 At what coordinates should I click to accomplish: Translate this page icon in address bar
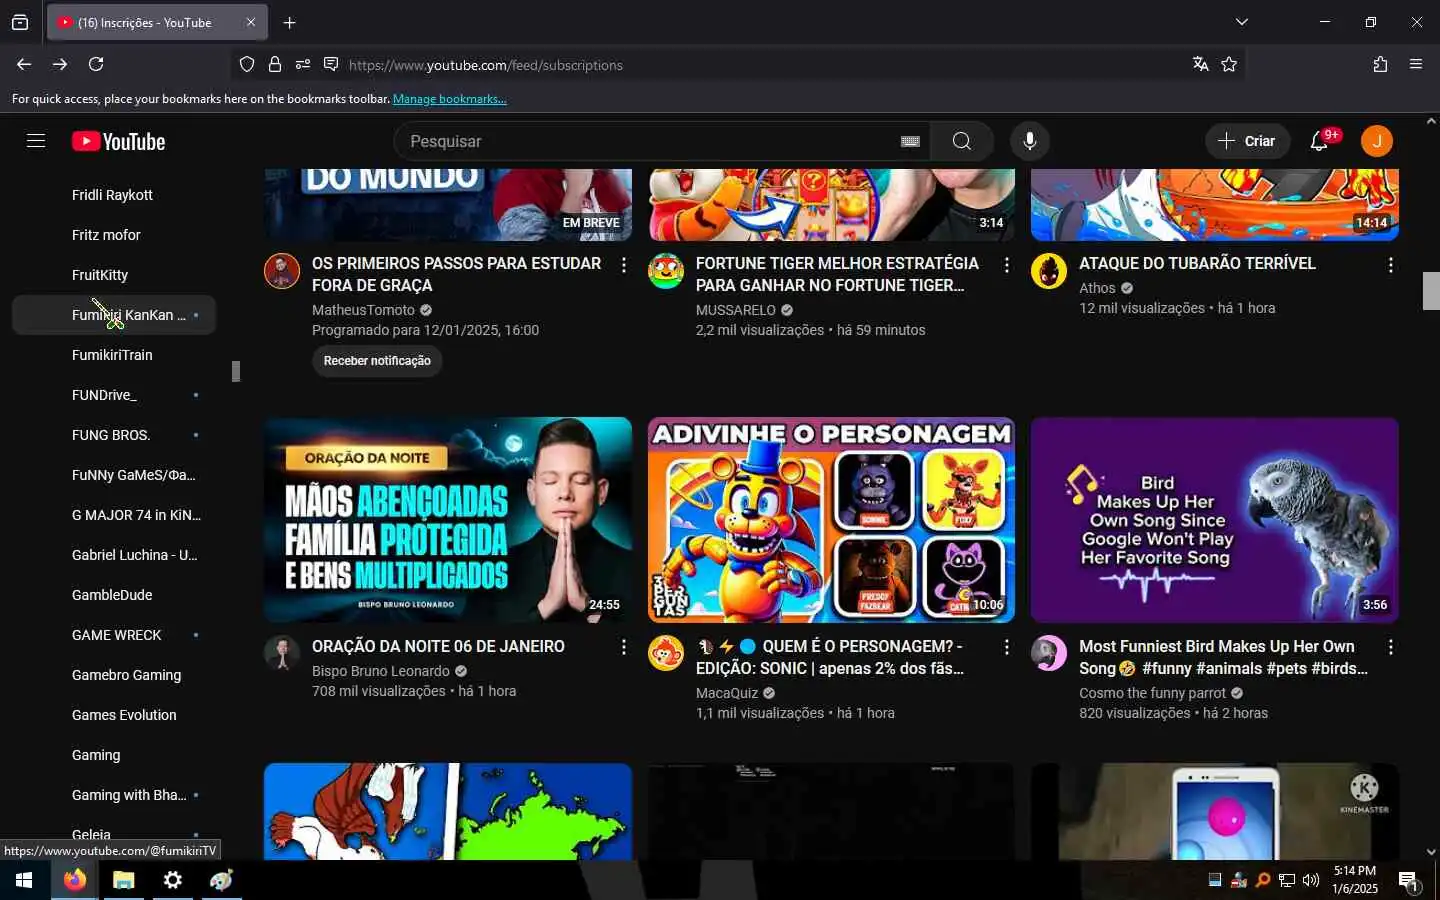1201,64
